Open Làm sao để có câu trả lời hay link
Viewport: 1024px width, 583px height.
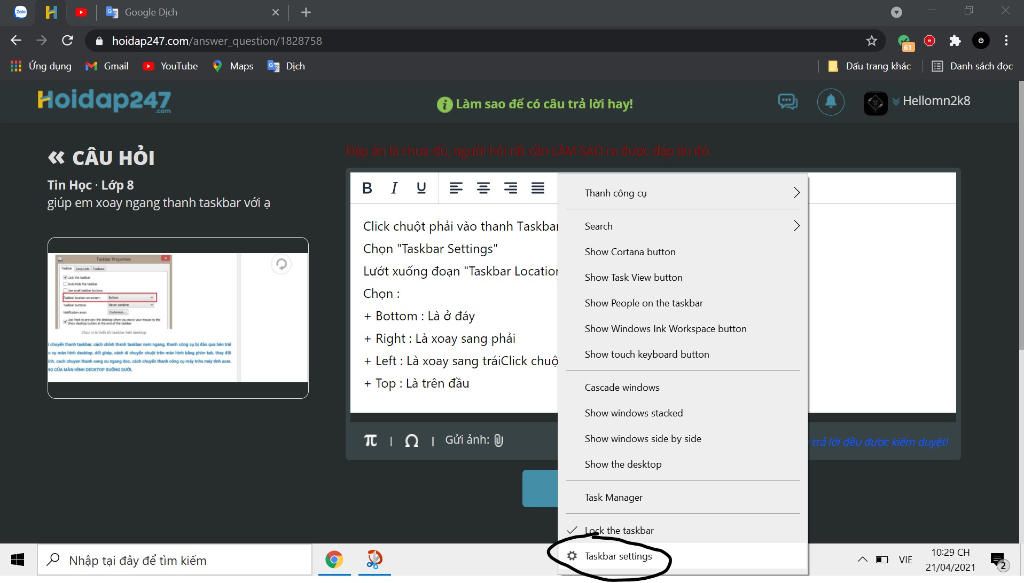pyautogui.click(x=534, y=104)
